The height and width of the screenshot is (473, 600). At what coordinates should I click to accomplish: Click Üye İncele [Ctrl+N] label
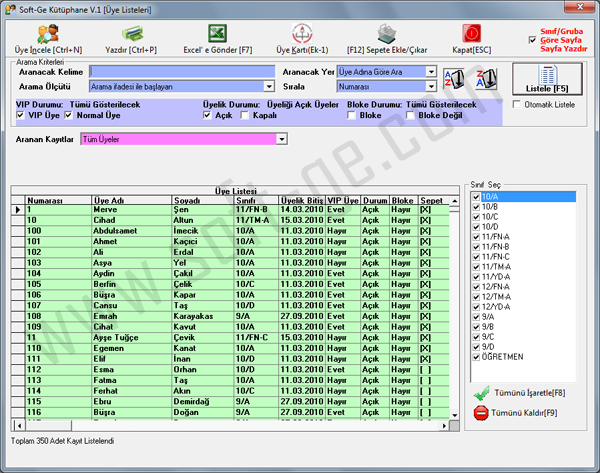48,50
